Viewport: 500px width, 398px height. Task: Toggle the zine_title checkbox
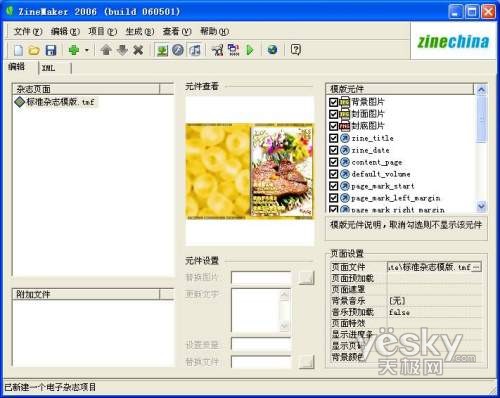[x=334, y=138]
